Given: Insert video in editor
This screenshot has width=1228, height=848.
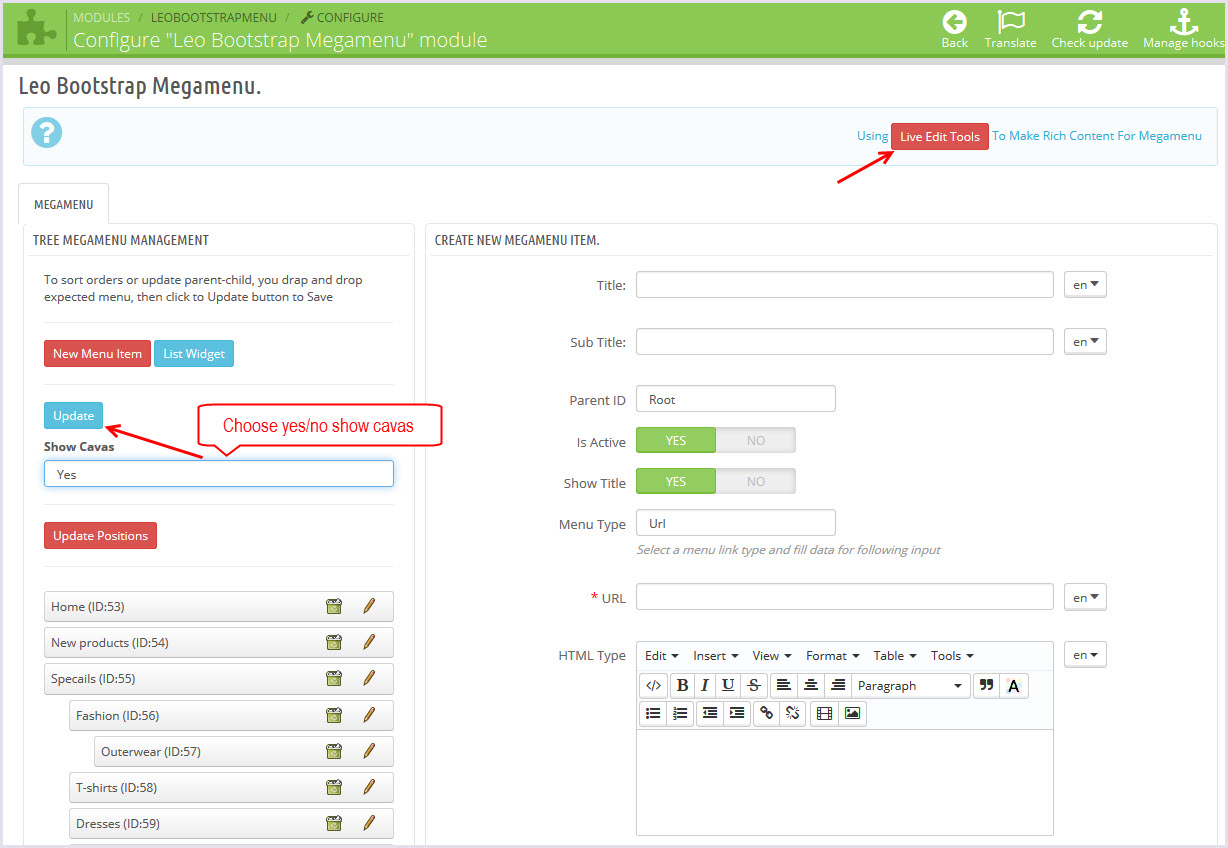Looking at the screenshot, I should pos(824,713).
